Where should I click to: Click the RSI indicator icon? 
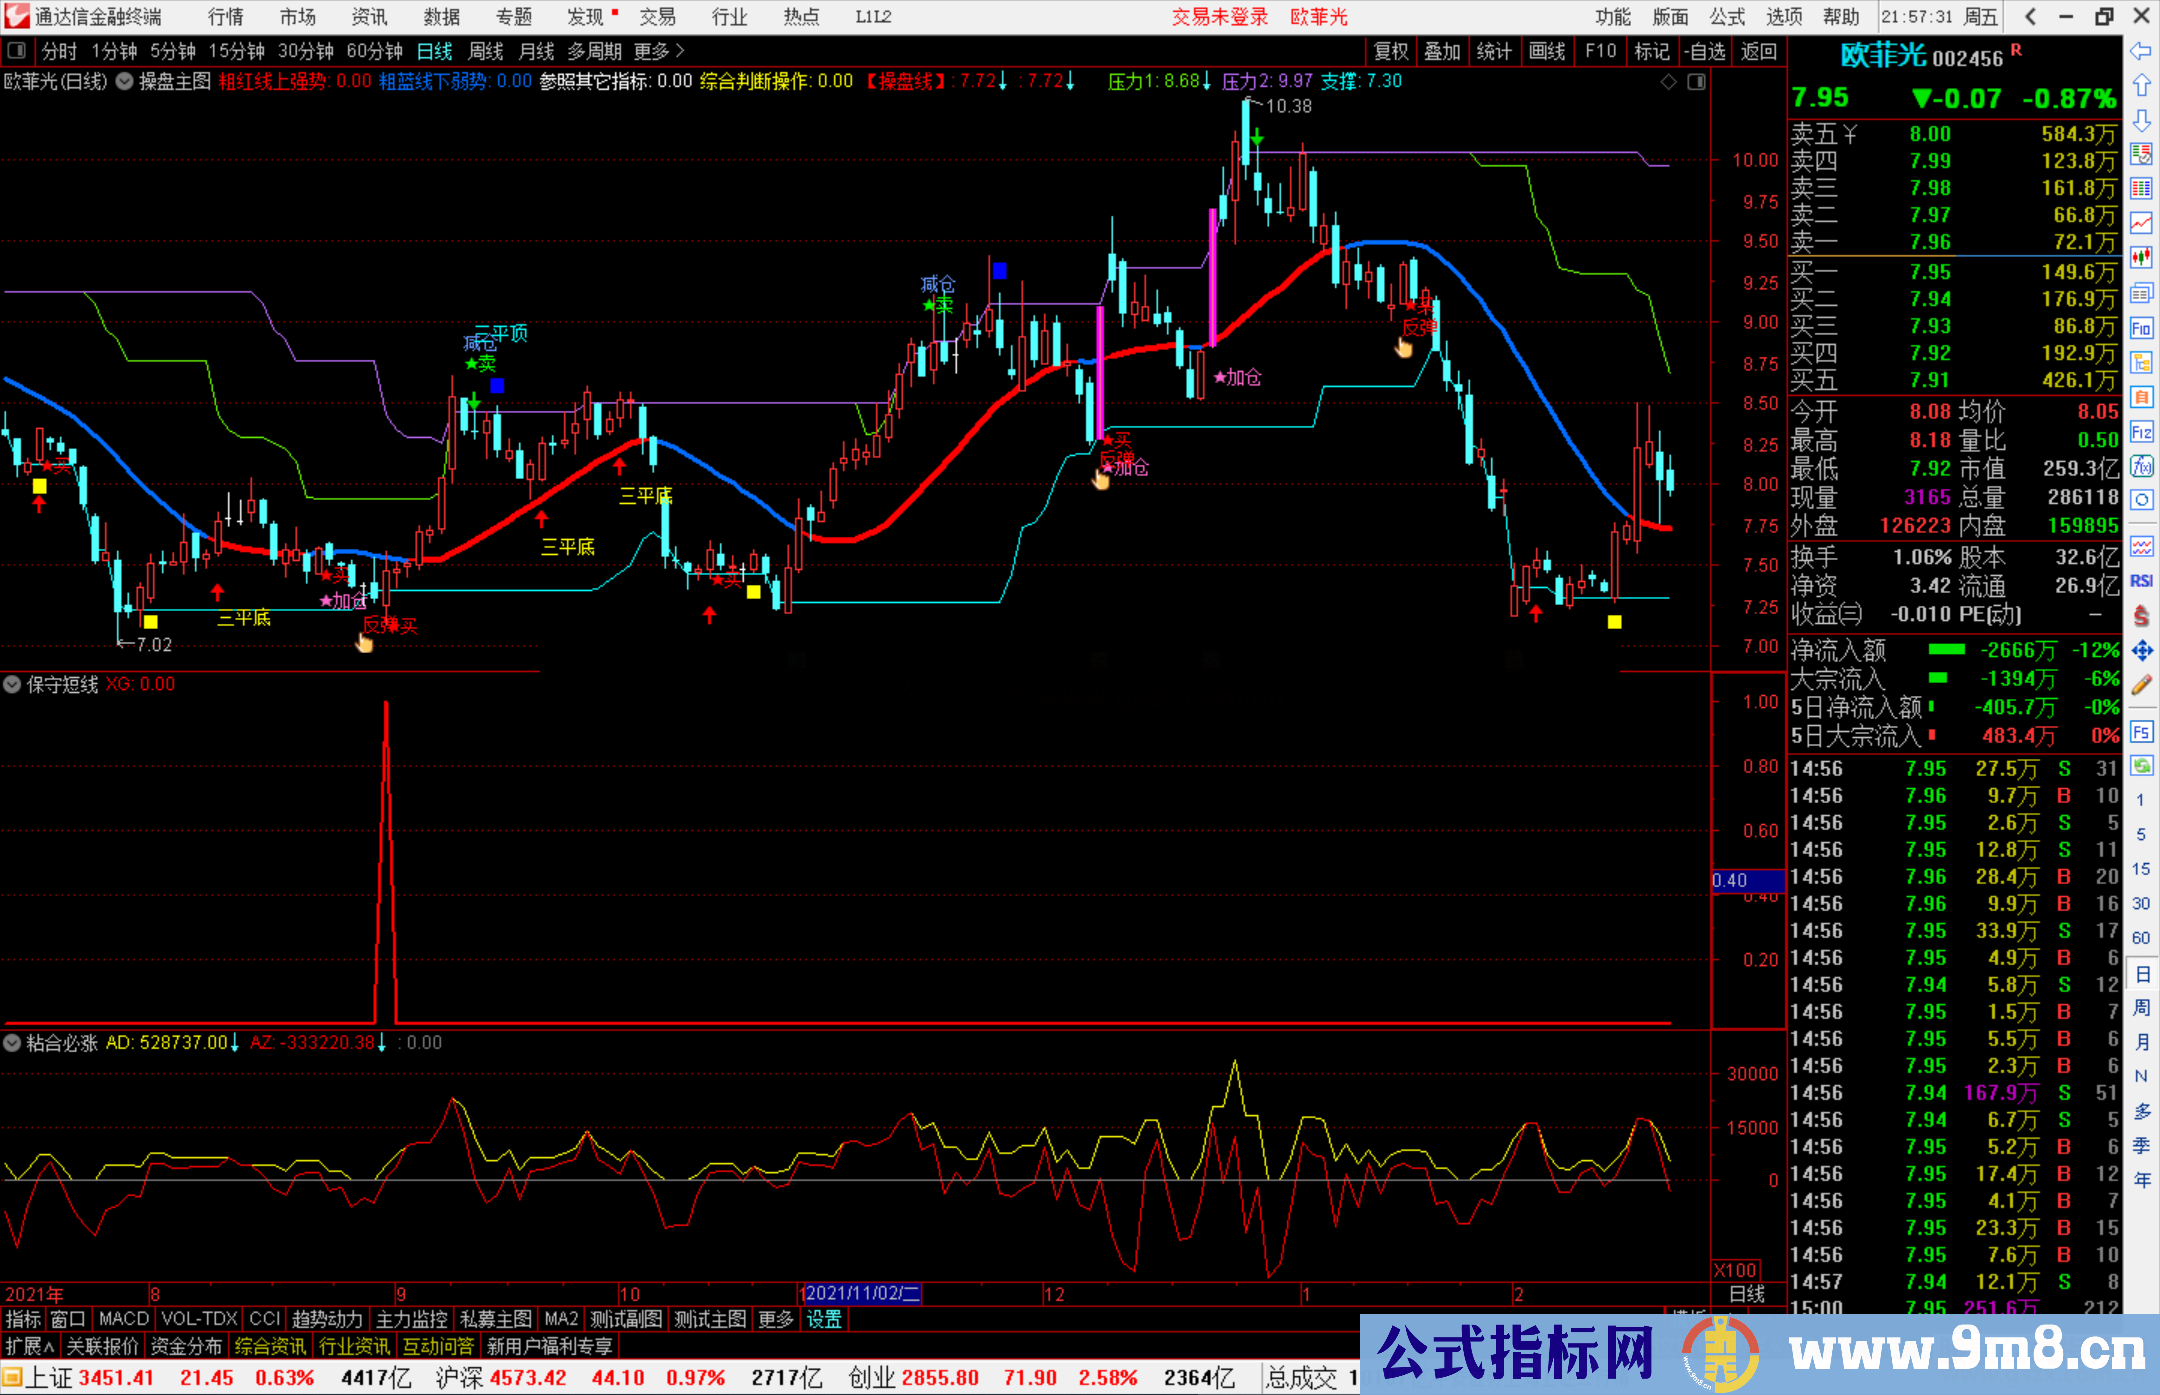pos(2141,581)
